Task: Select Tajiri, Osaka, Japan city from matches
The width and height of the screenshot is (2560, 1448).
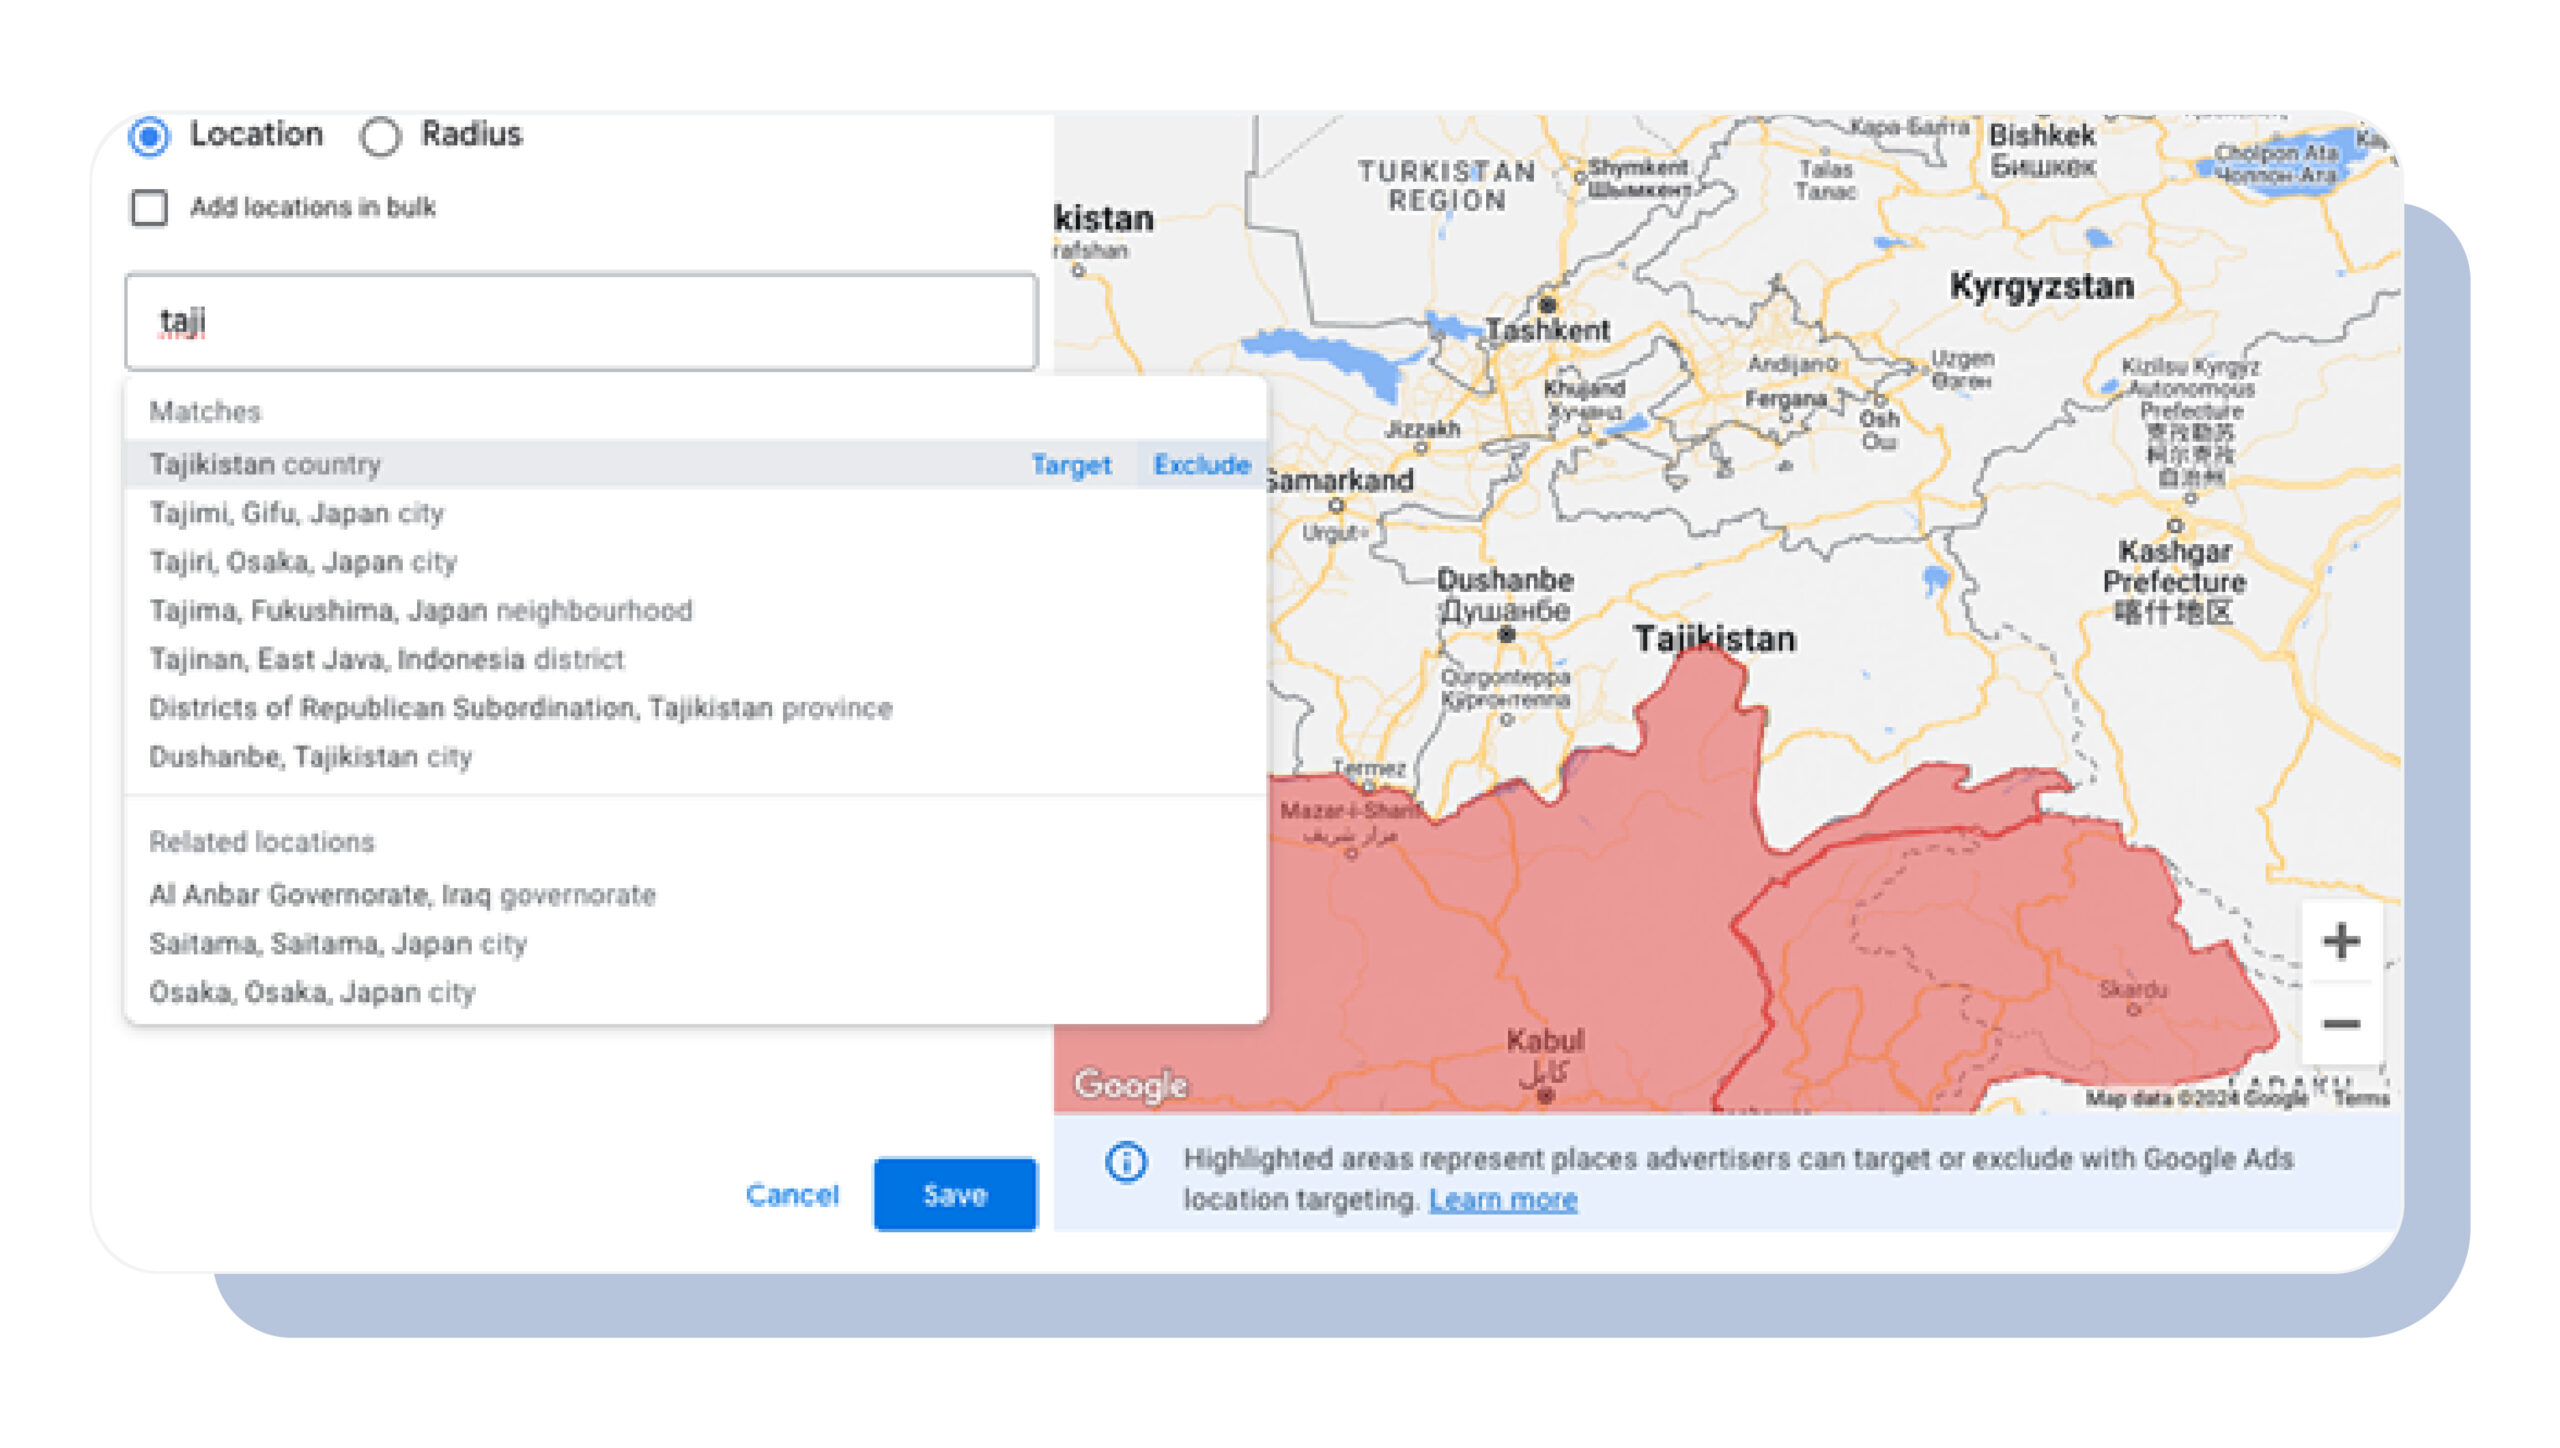Action: tap(302, 562)
